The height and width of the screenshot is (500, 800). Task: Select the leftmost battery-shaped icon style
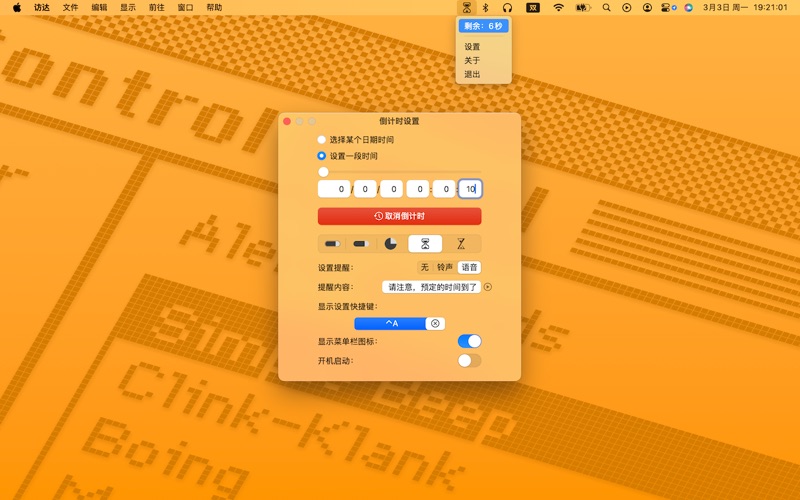tap(332, 243)
